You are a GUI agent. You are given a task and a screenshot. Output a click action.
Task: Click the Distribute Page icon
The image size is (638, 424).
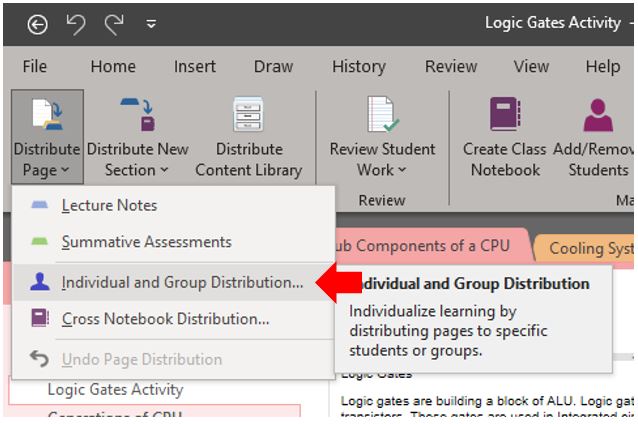[47, 115]
